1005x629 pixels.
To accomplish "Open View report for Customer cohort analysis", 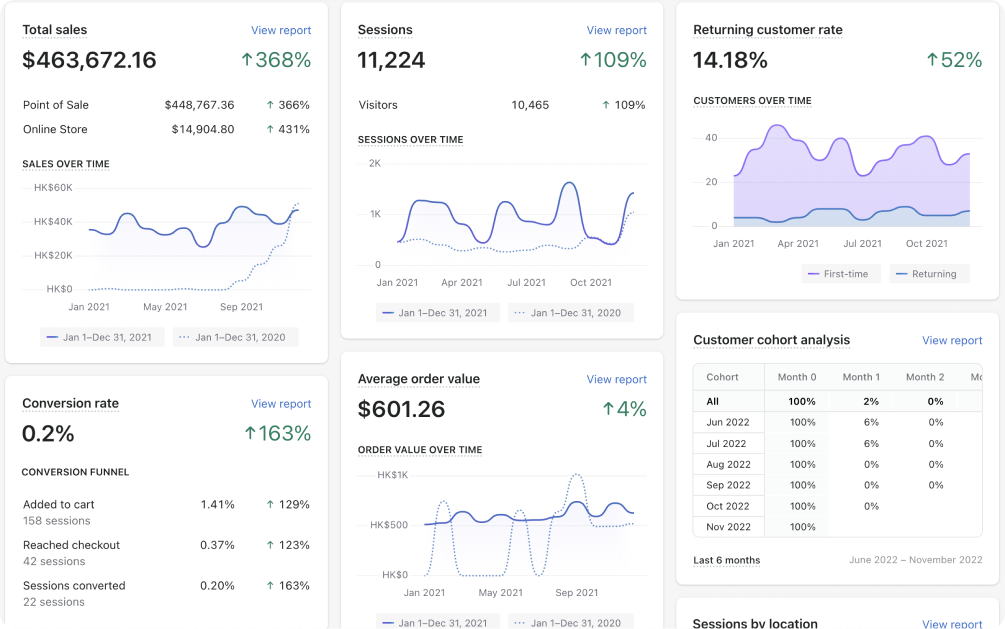I will pos(952,341).
